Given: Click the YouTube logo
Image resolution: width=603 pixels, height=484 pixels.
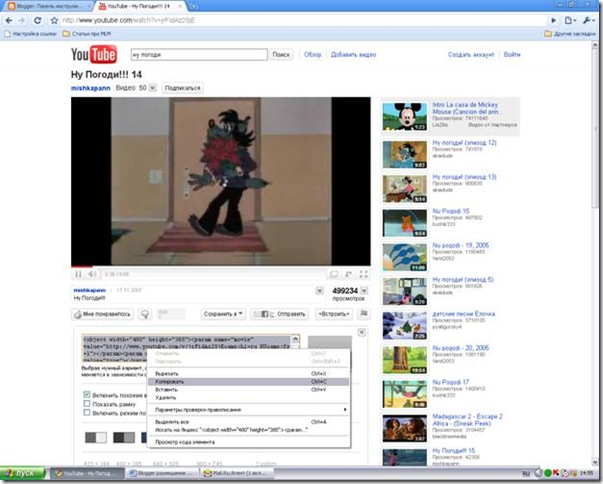Looking at the screenshot, I should click(x=94, y=54).
